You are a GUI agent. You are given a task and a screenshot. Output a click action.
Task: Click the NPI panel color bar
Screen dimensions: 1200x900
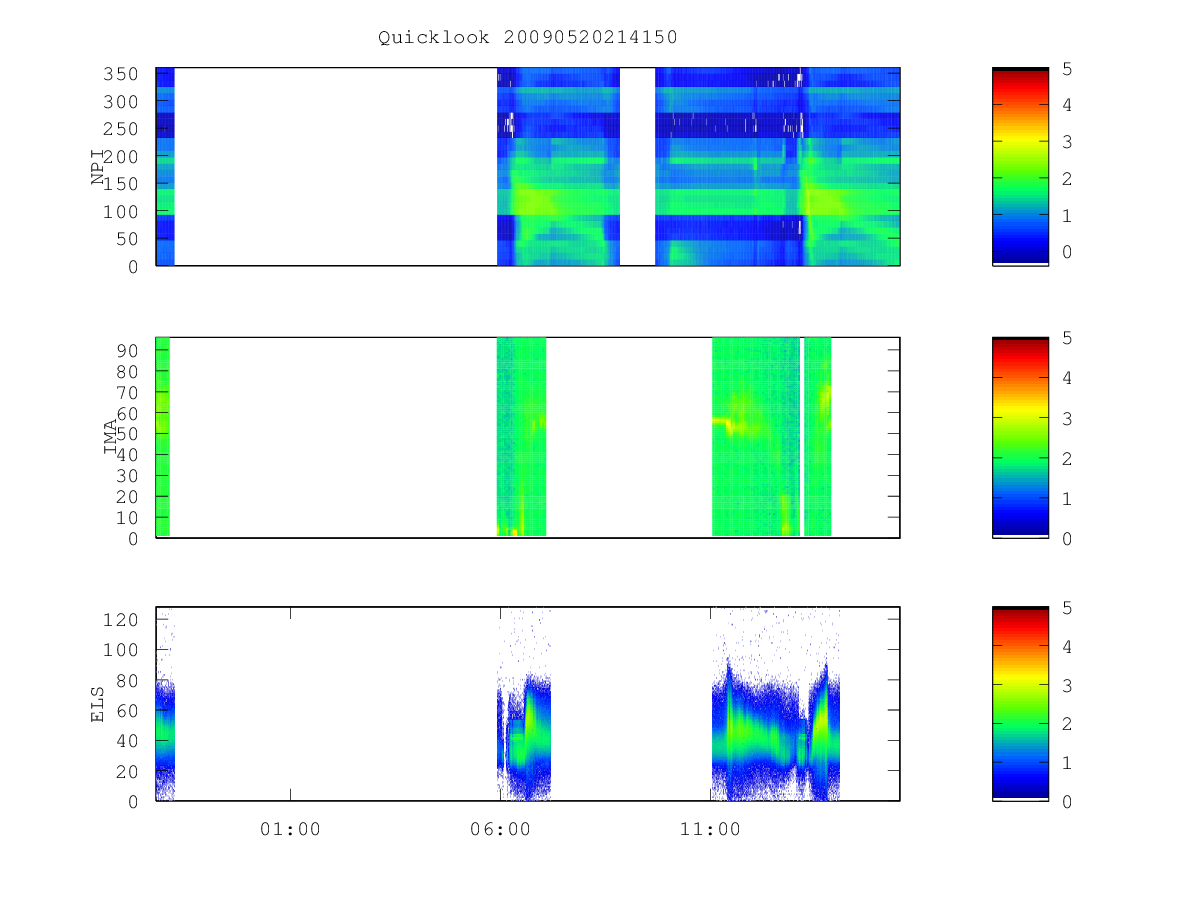click(x=1020, y=166)
